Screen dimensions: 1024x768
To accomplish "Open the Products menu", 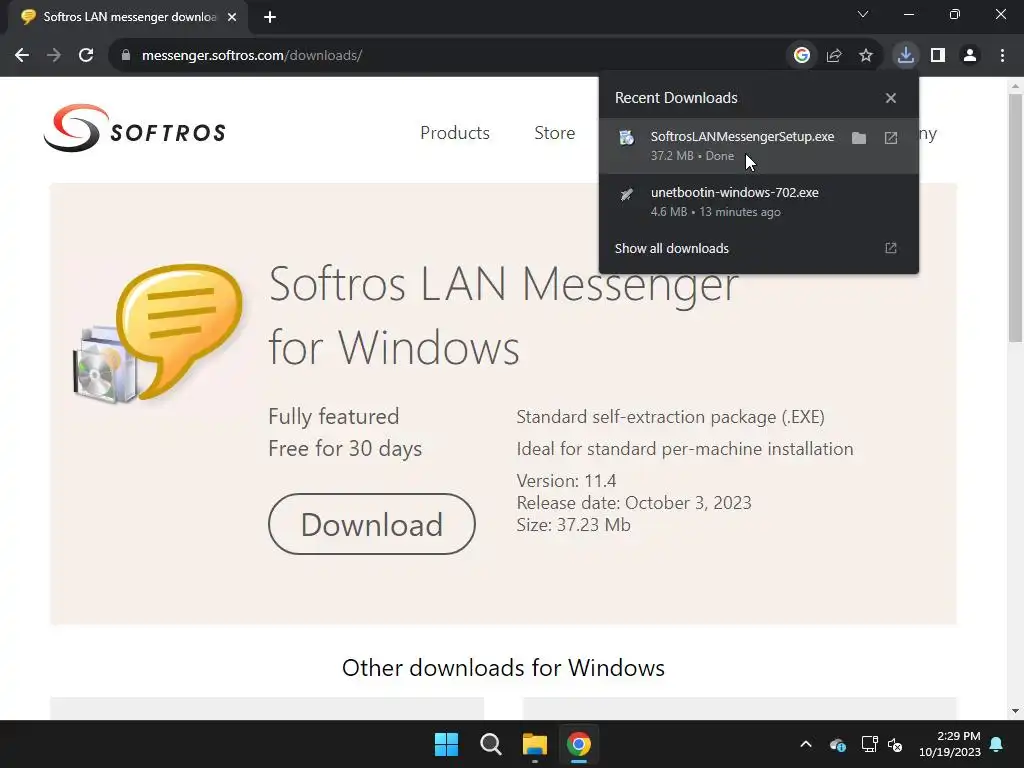I will 455,133.
